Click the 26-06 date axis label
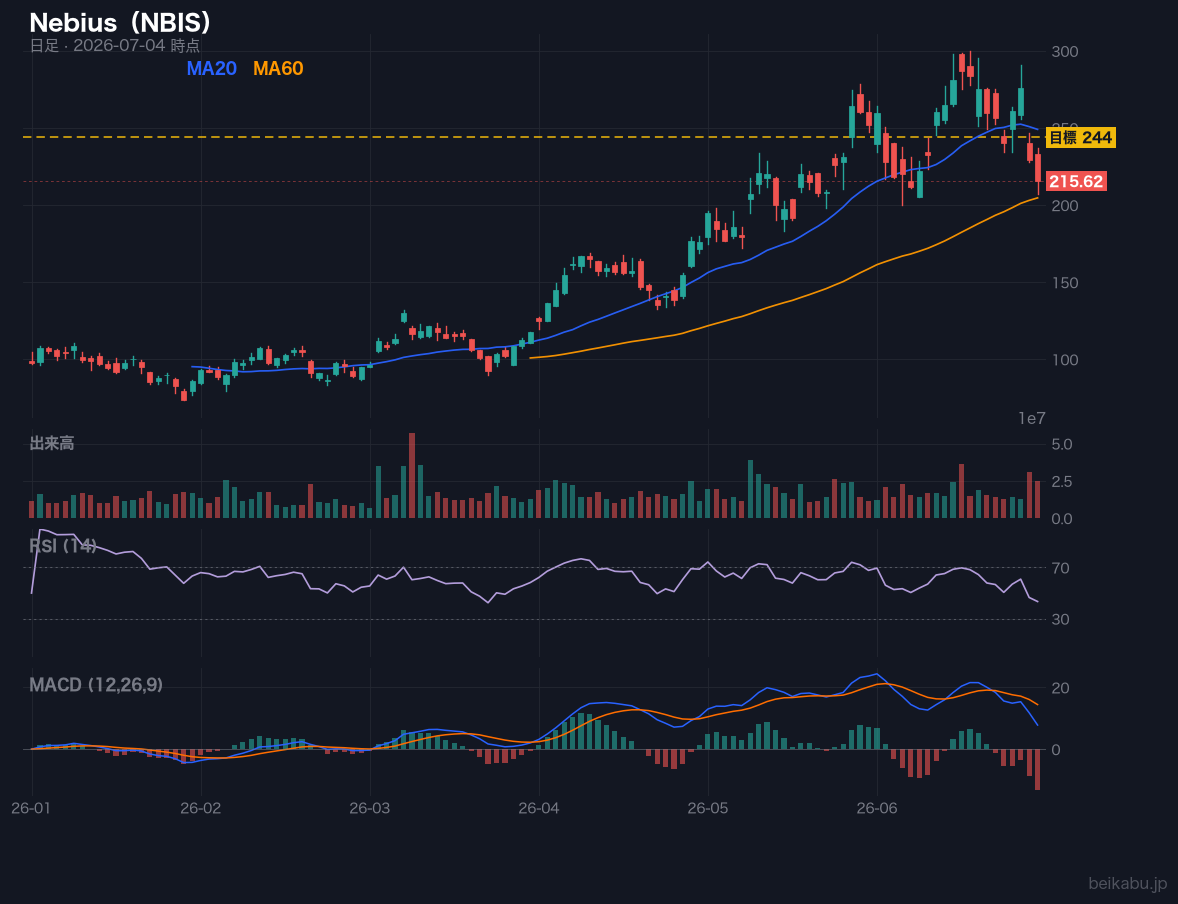The height and width of the screenshot is (904, 1178). pyautogui.click(x=877, y=809)
